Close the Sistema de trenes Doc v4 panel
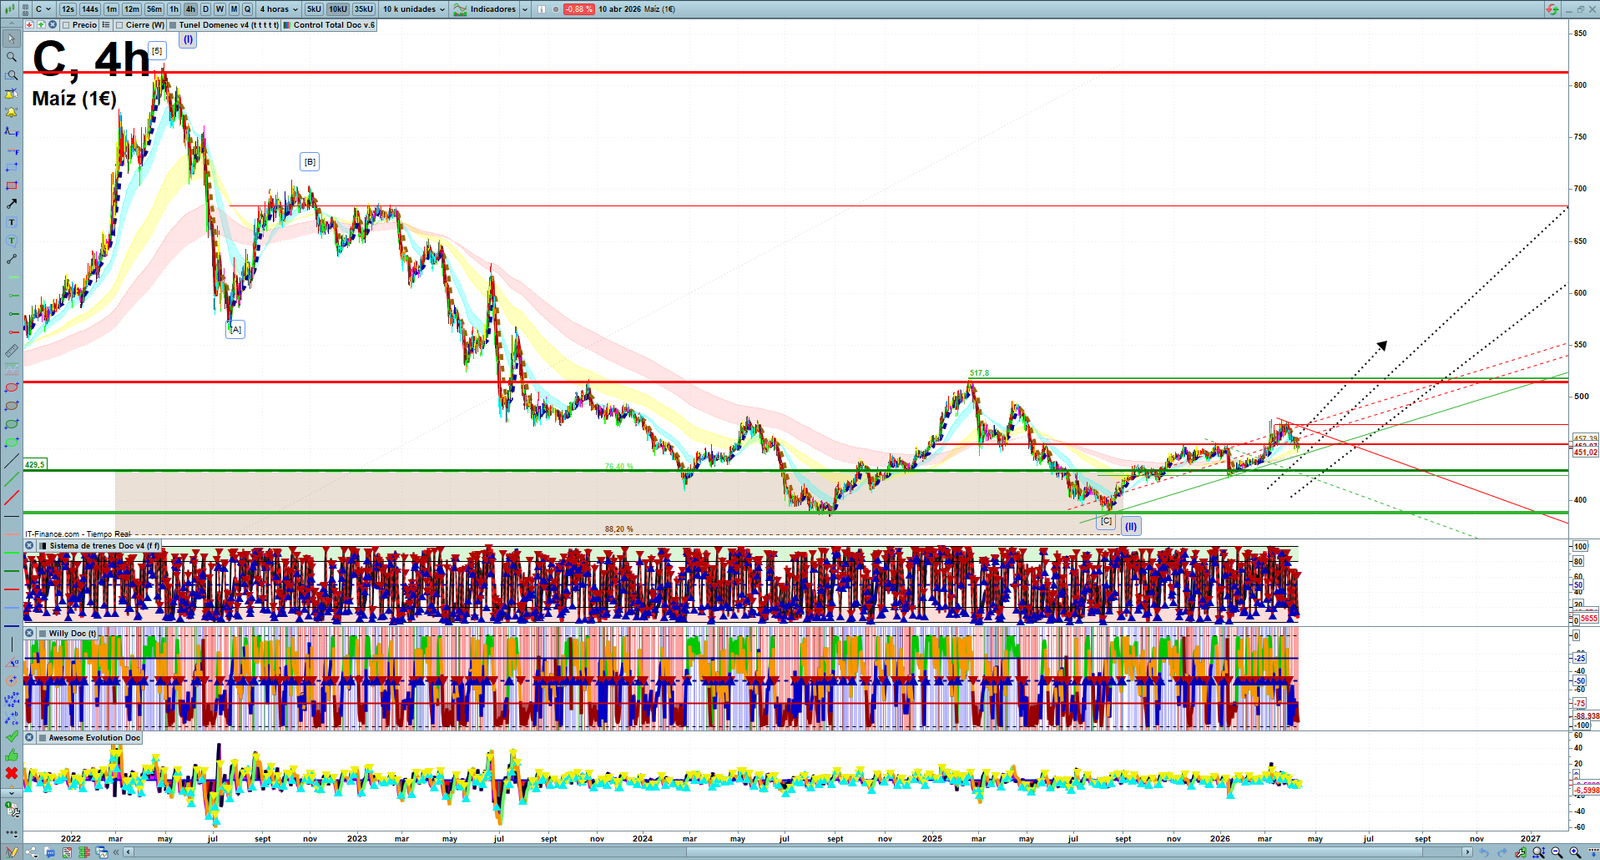1600x860 pixels. coord(30,546)
